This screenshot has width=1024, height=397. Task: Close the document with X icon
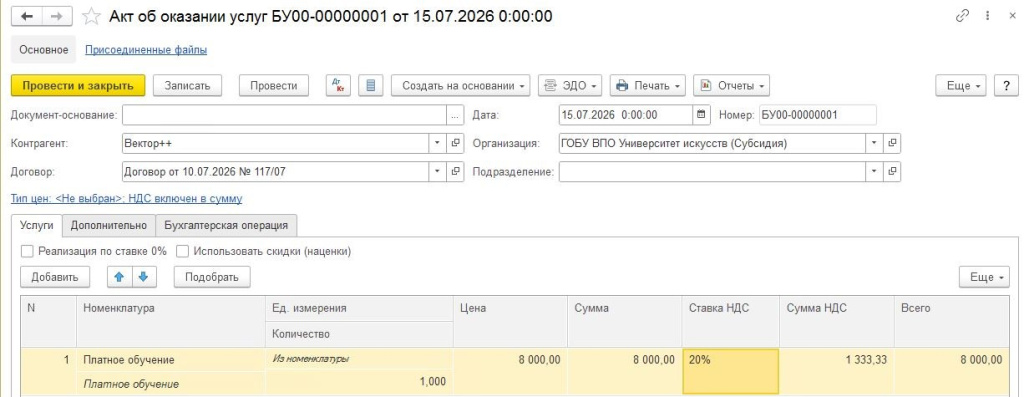1012,16
